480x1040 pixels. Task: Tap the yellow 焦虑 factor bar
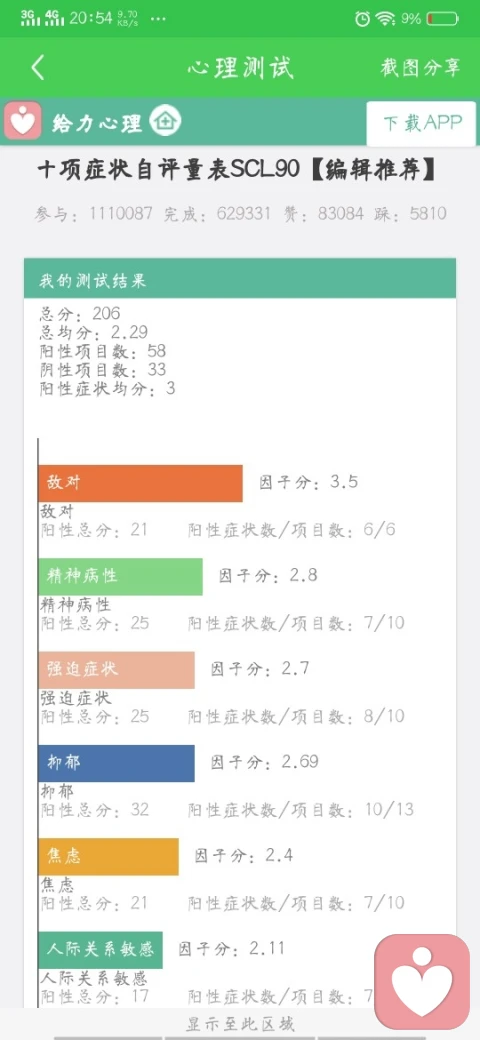(x=109, y=856)
